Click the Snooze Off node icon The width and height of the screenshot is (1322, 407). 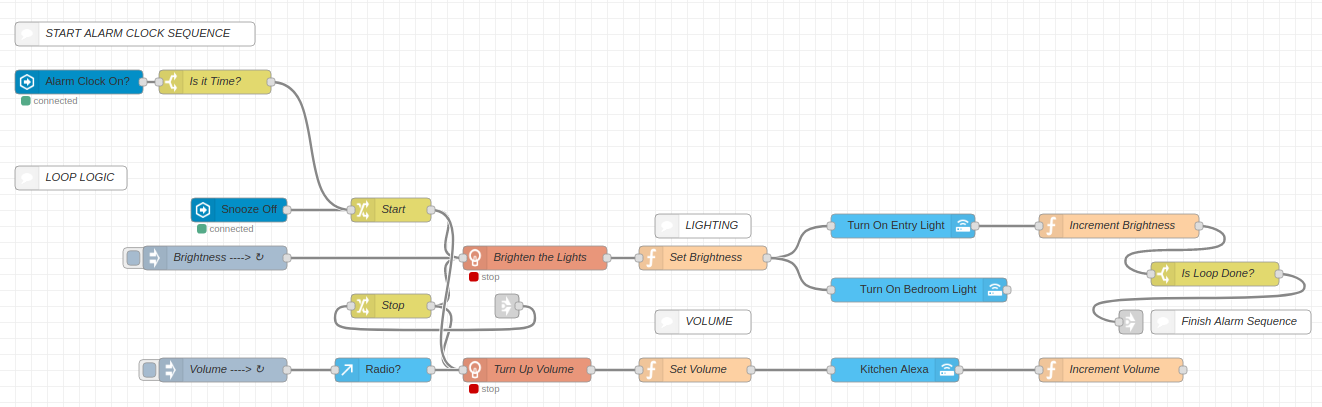point(204,210)
